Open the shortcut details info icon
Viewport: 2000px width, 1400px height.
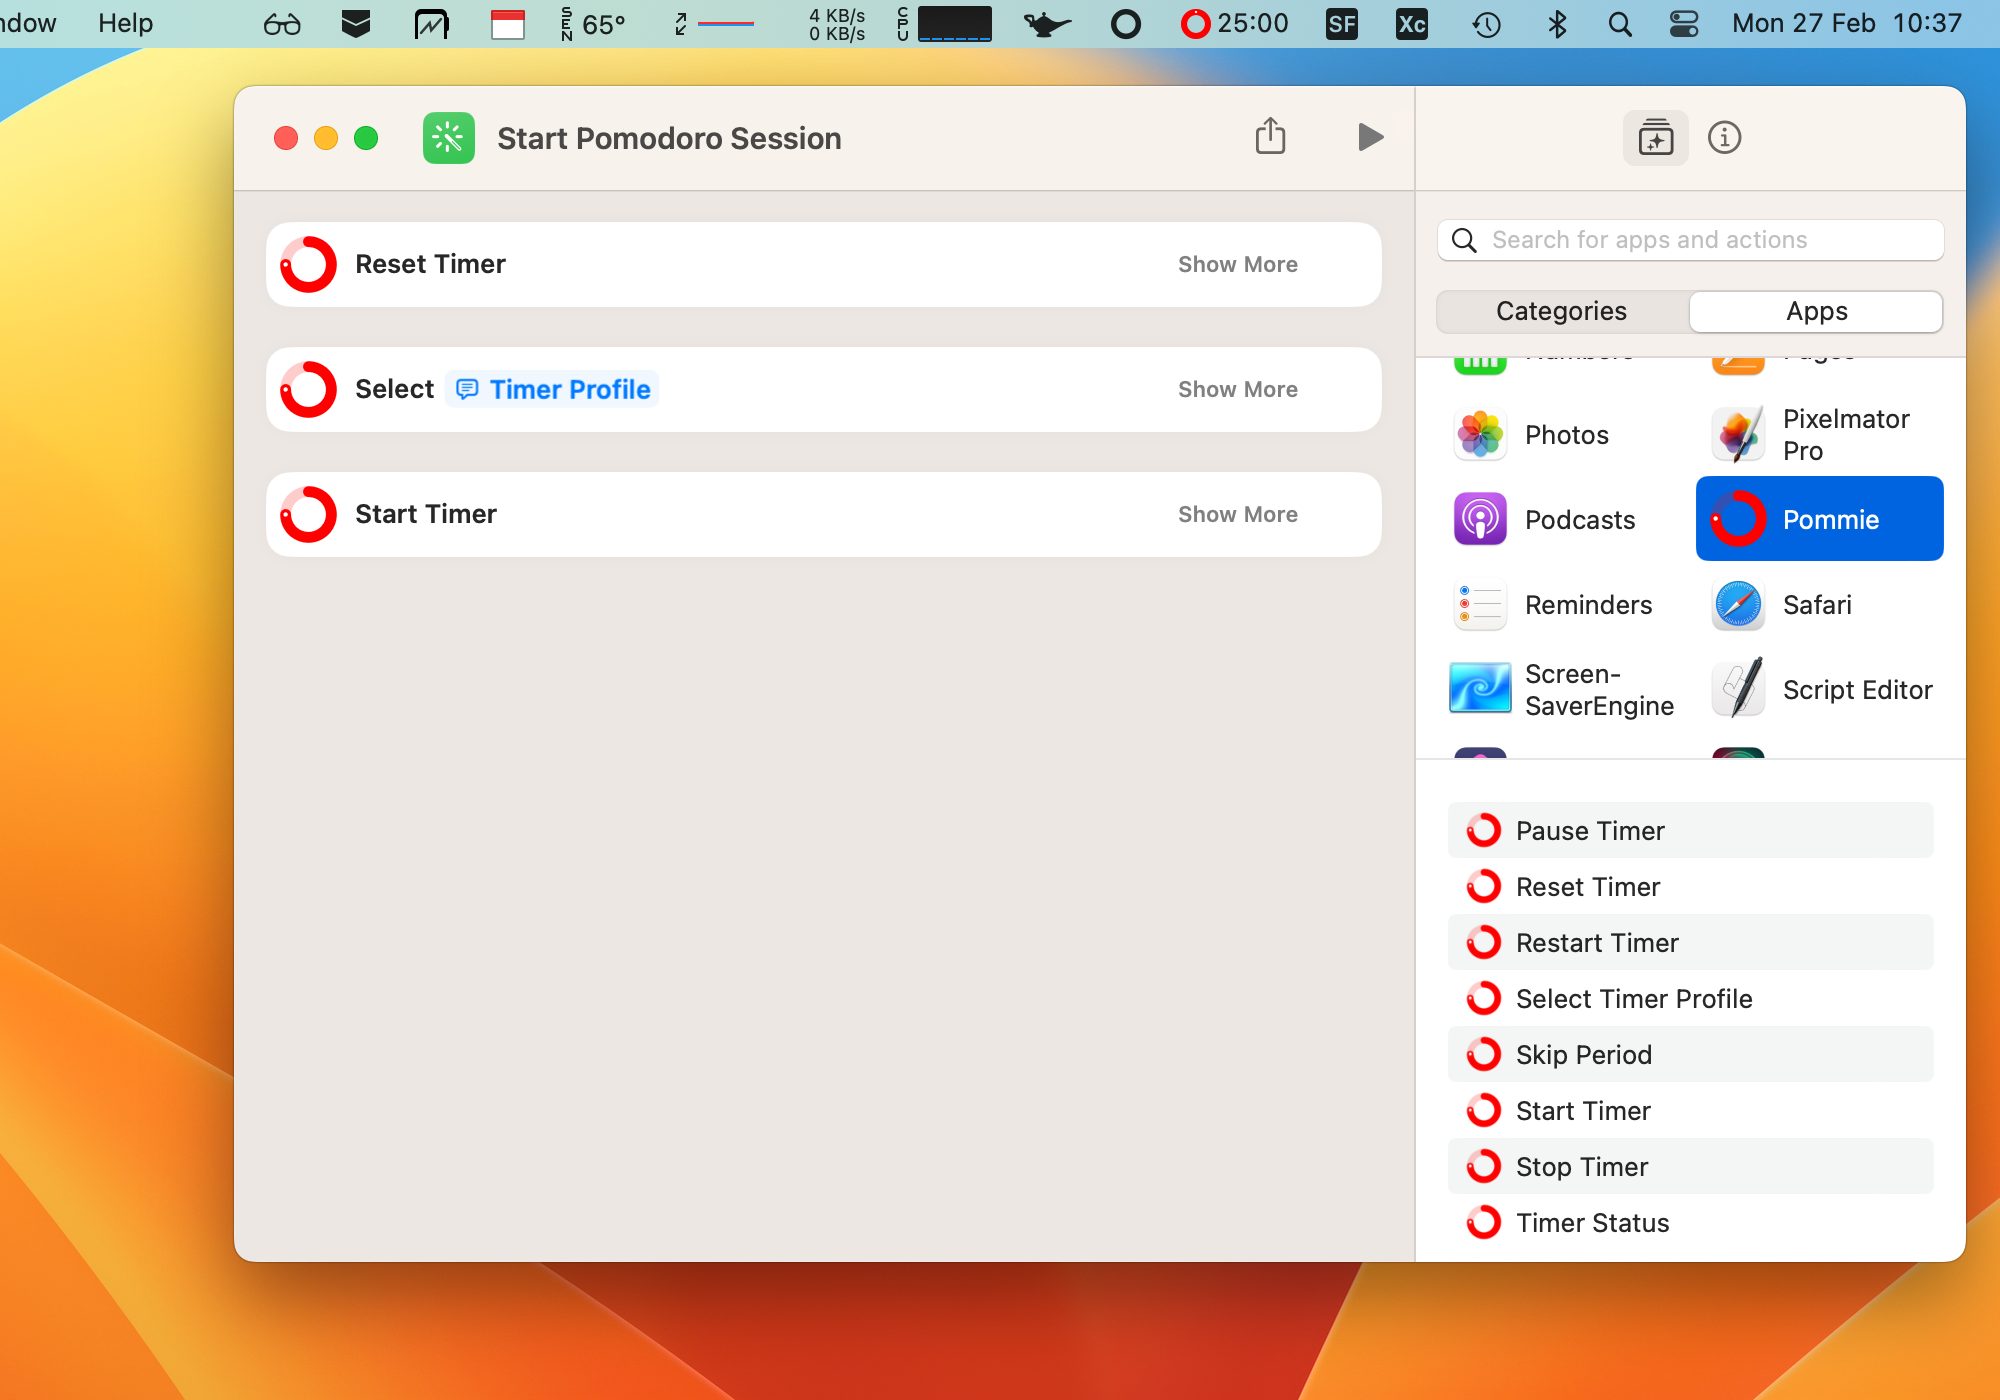[x=1724, y=138]
